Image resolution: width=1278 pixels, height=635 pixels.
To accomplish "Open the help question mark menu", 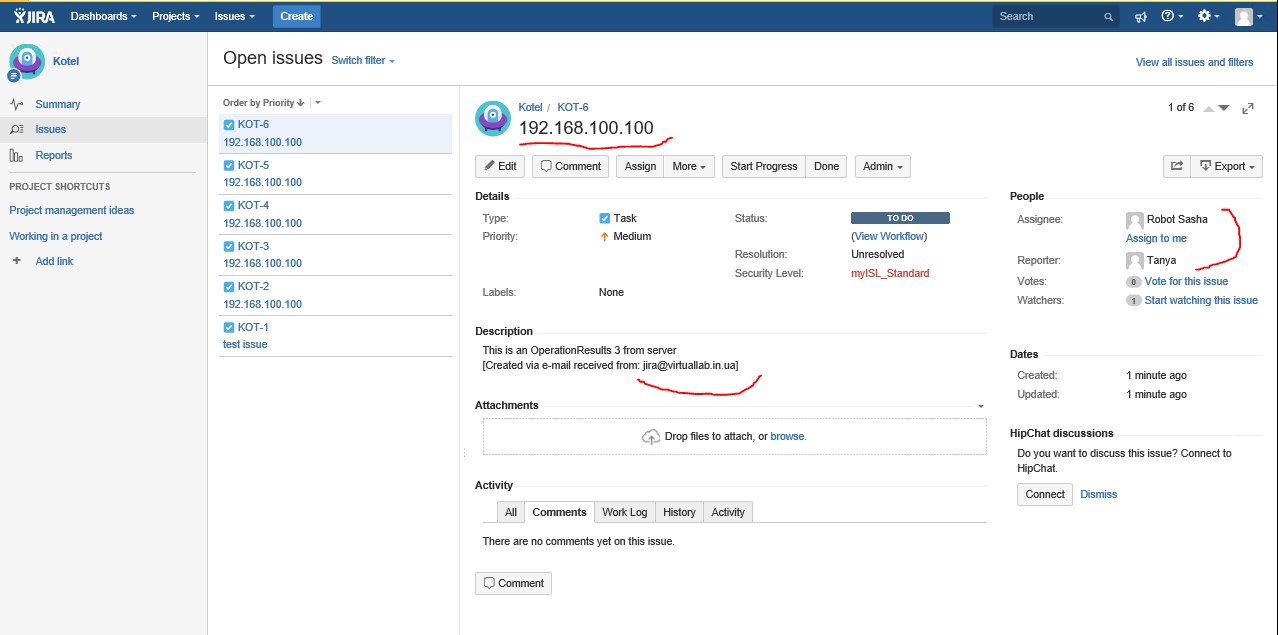I will pos(1172,17).
